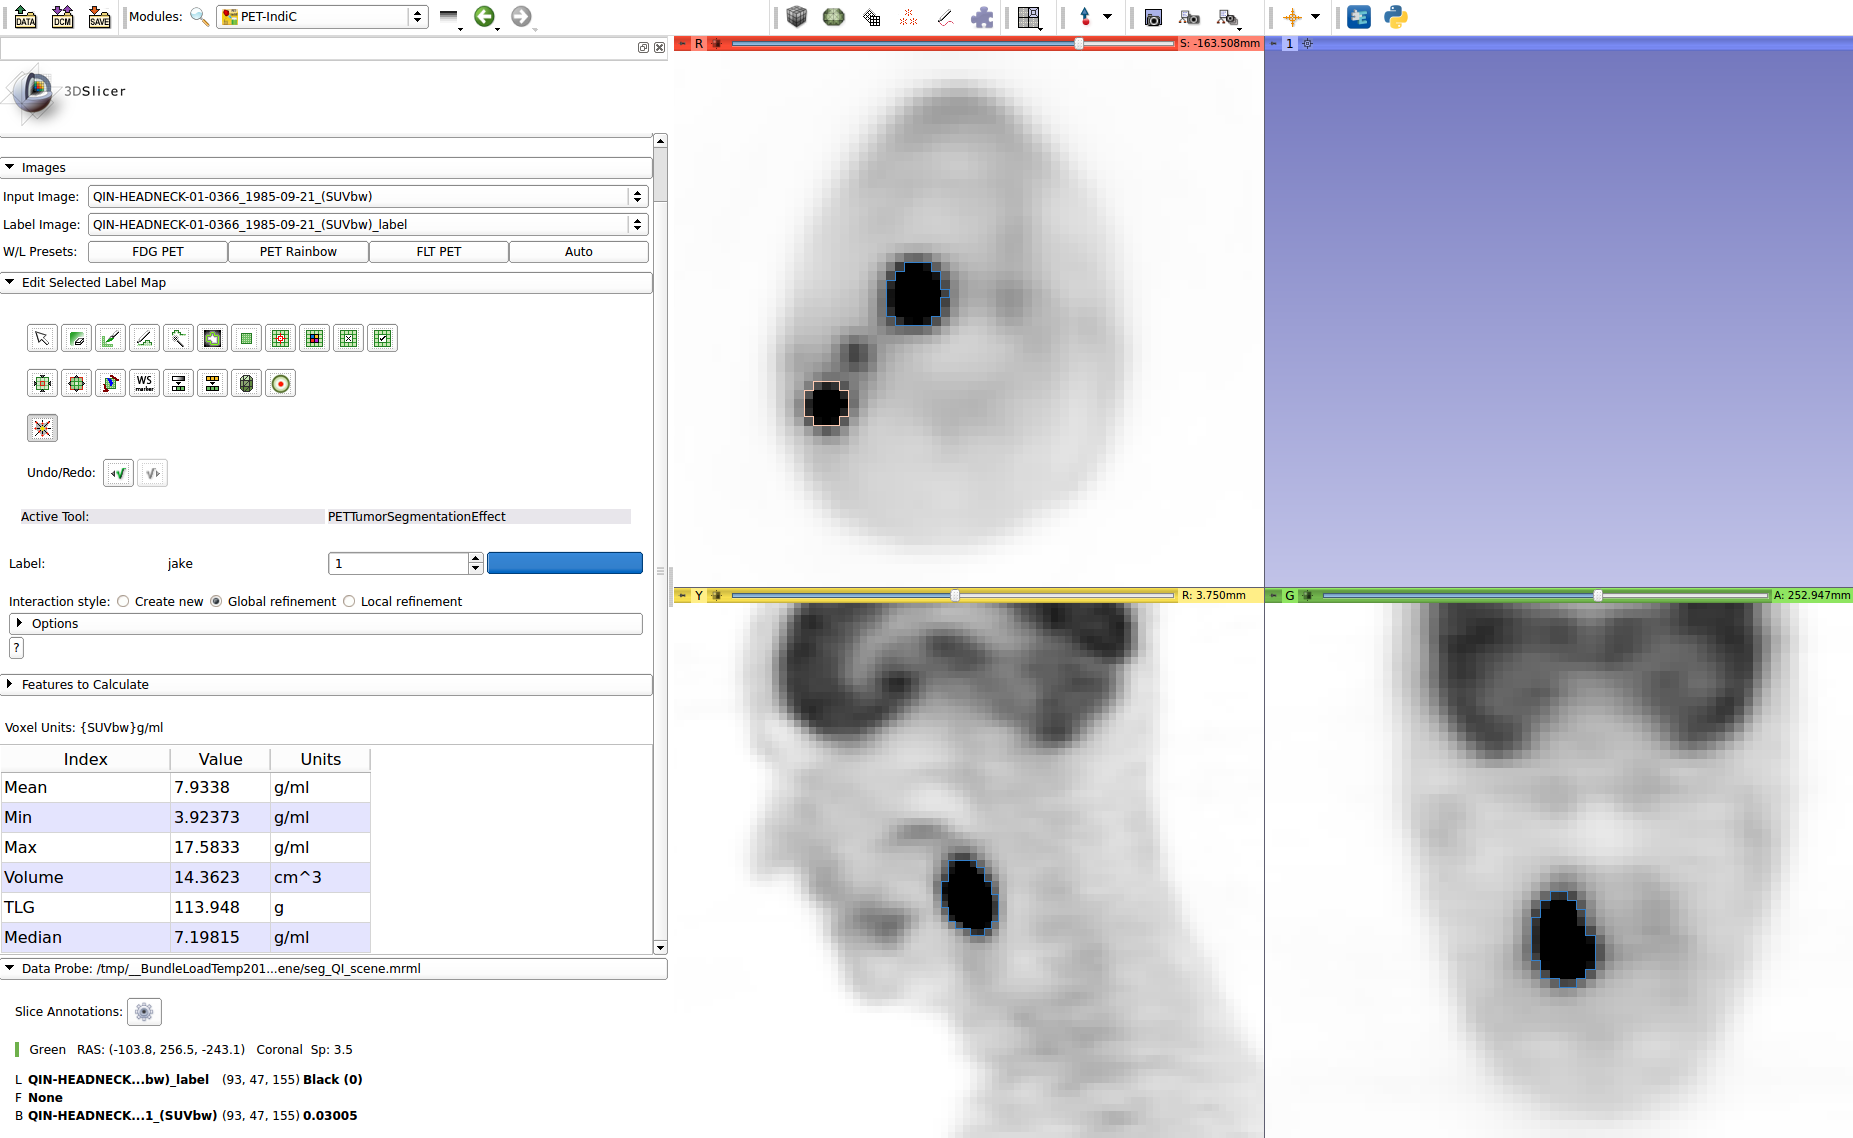This screenshot has height=1138, width=1853.
Task: Click the Load DICOM data icon
Action: pos(62,17)
